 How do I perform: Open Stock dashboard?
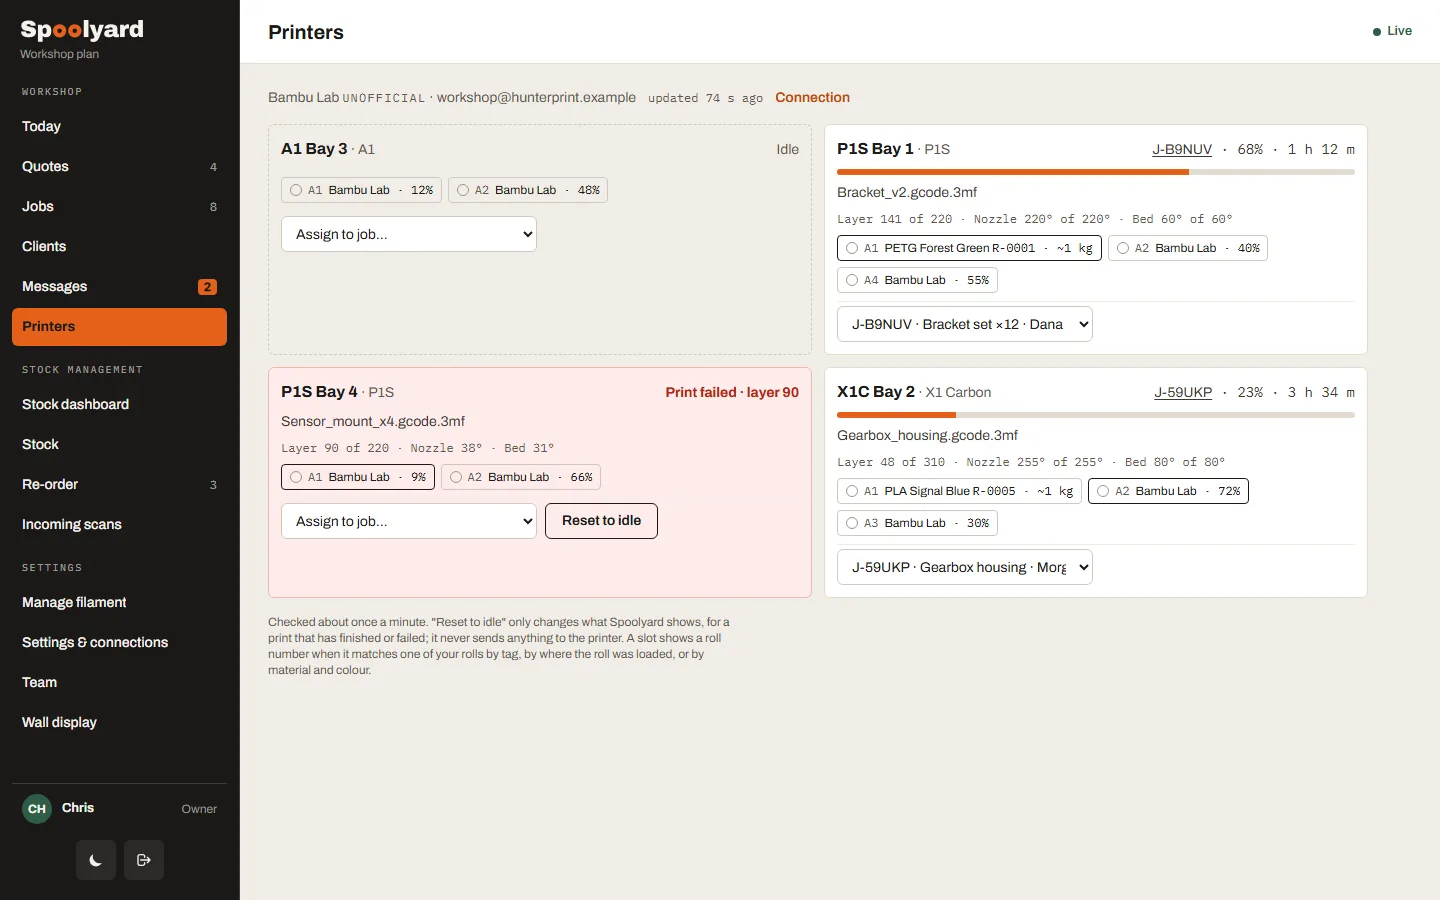(119, 405)
